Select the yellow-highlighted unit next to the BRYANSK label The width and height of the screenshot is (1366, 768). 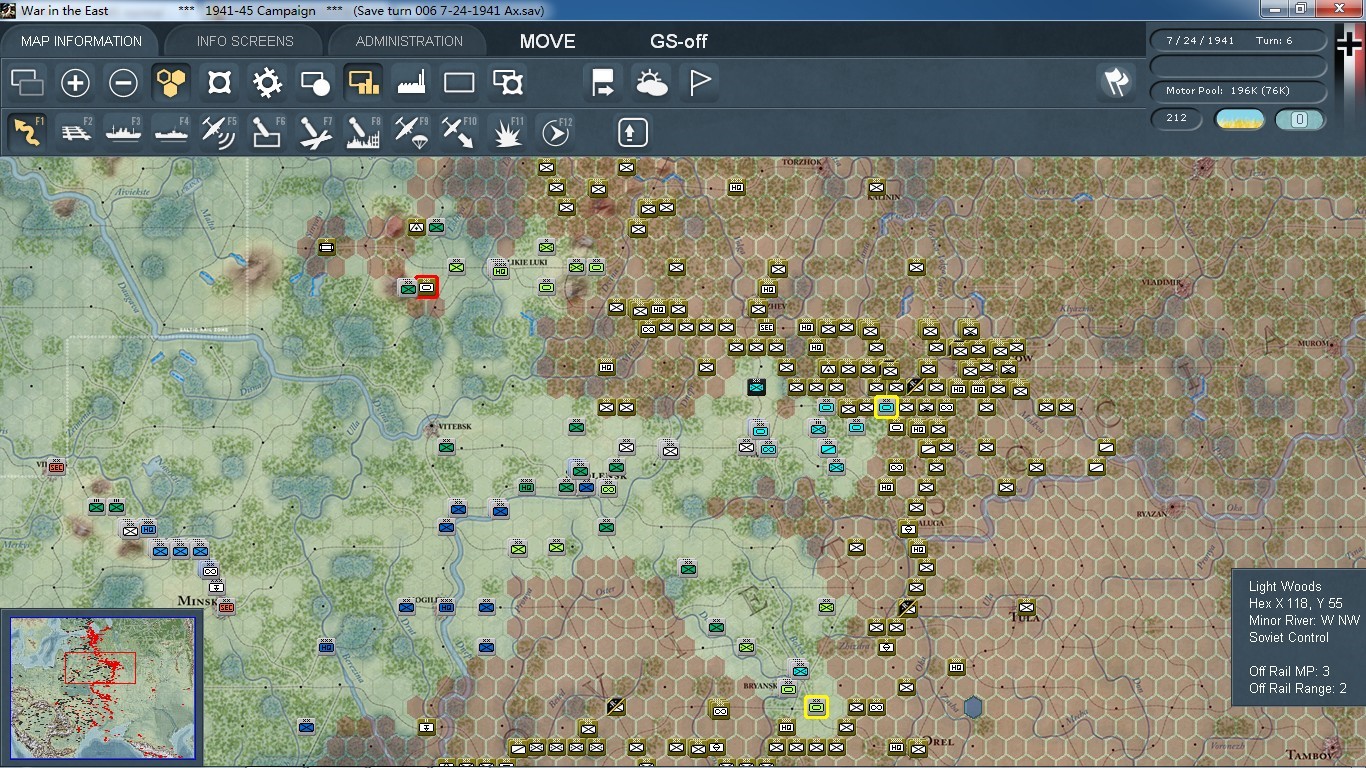point(816,707)
